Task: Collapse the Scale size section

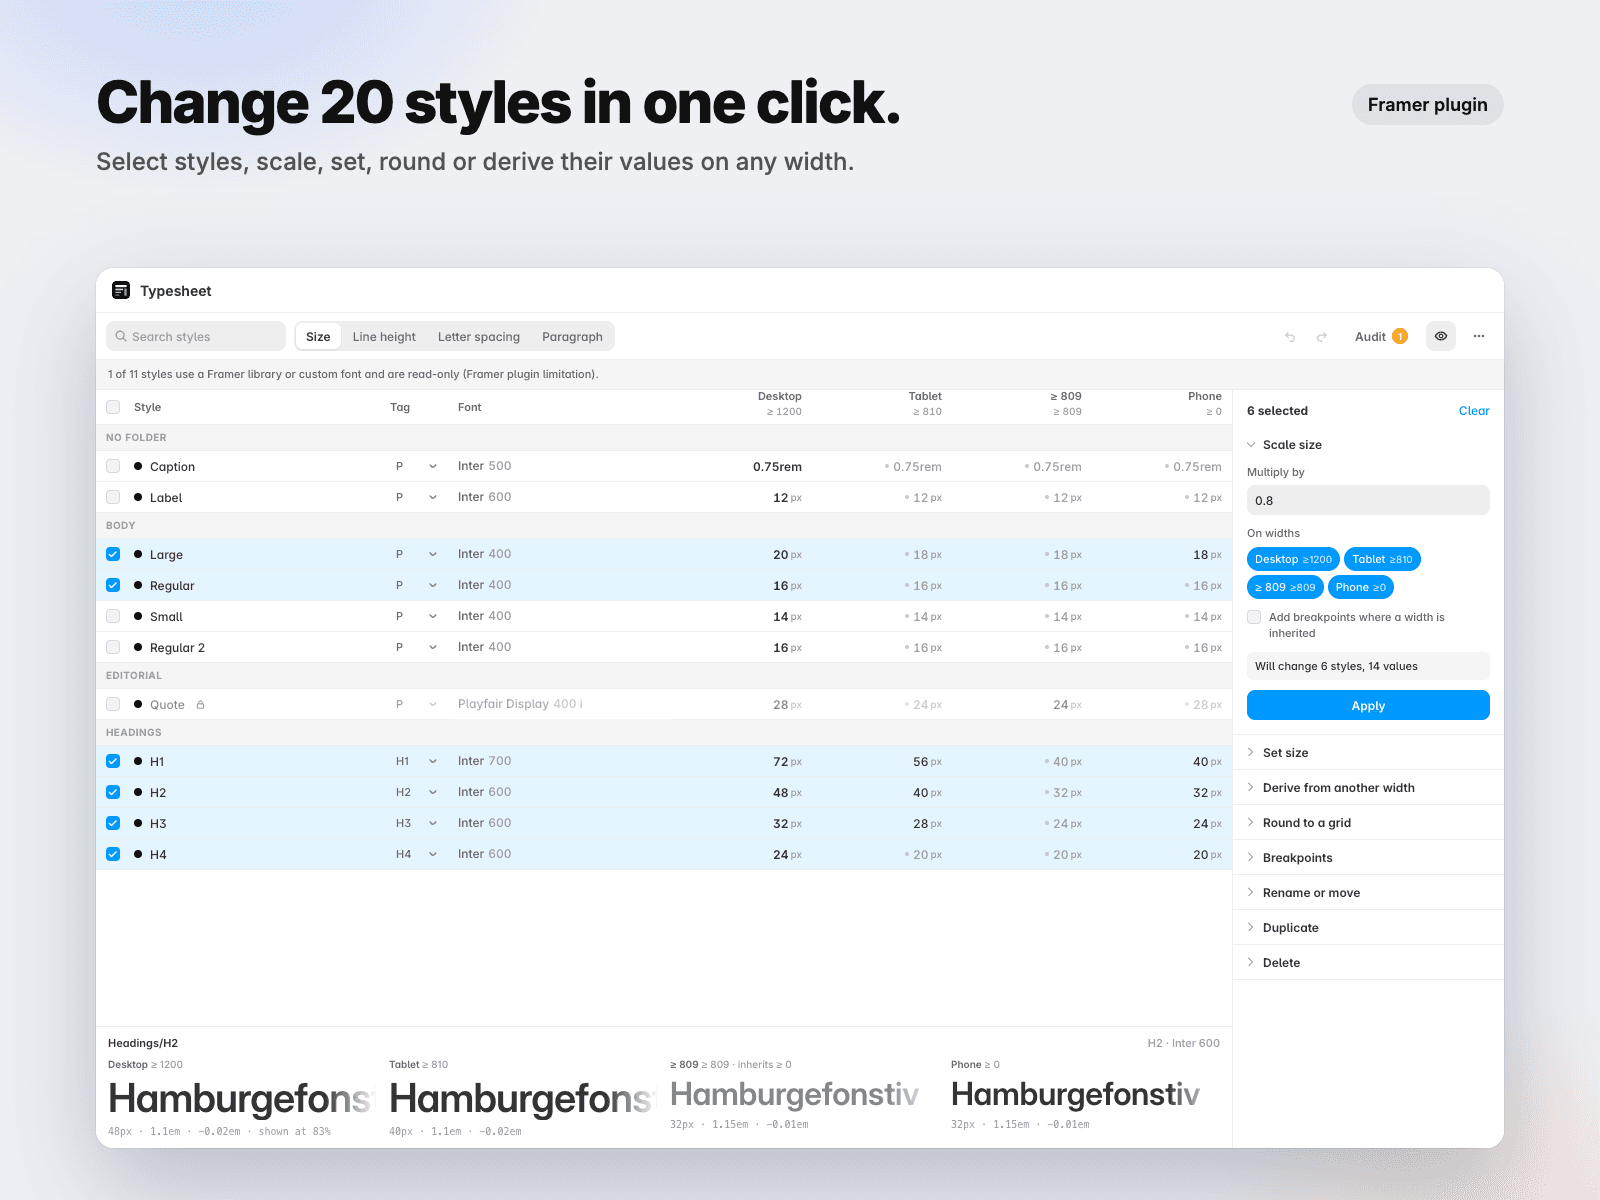Action: coord(1284,445)
